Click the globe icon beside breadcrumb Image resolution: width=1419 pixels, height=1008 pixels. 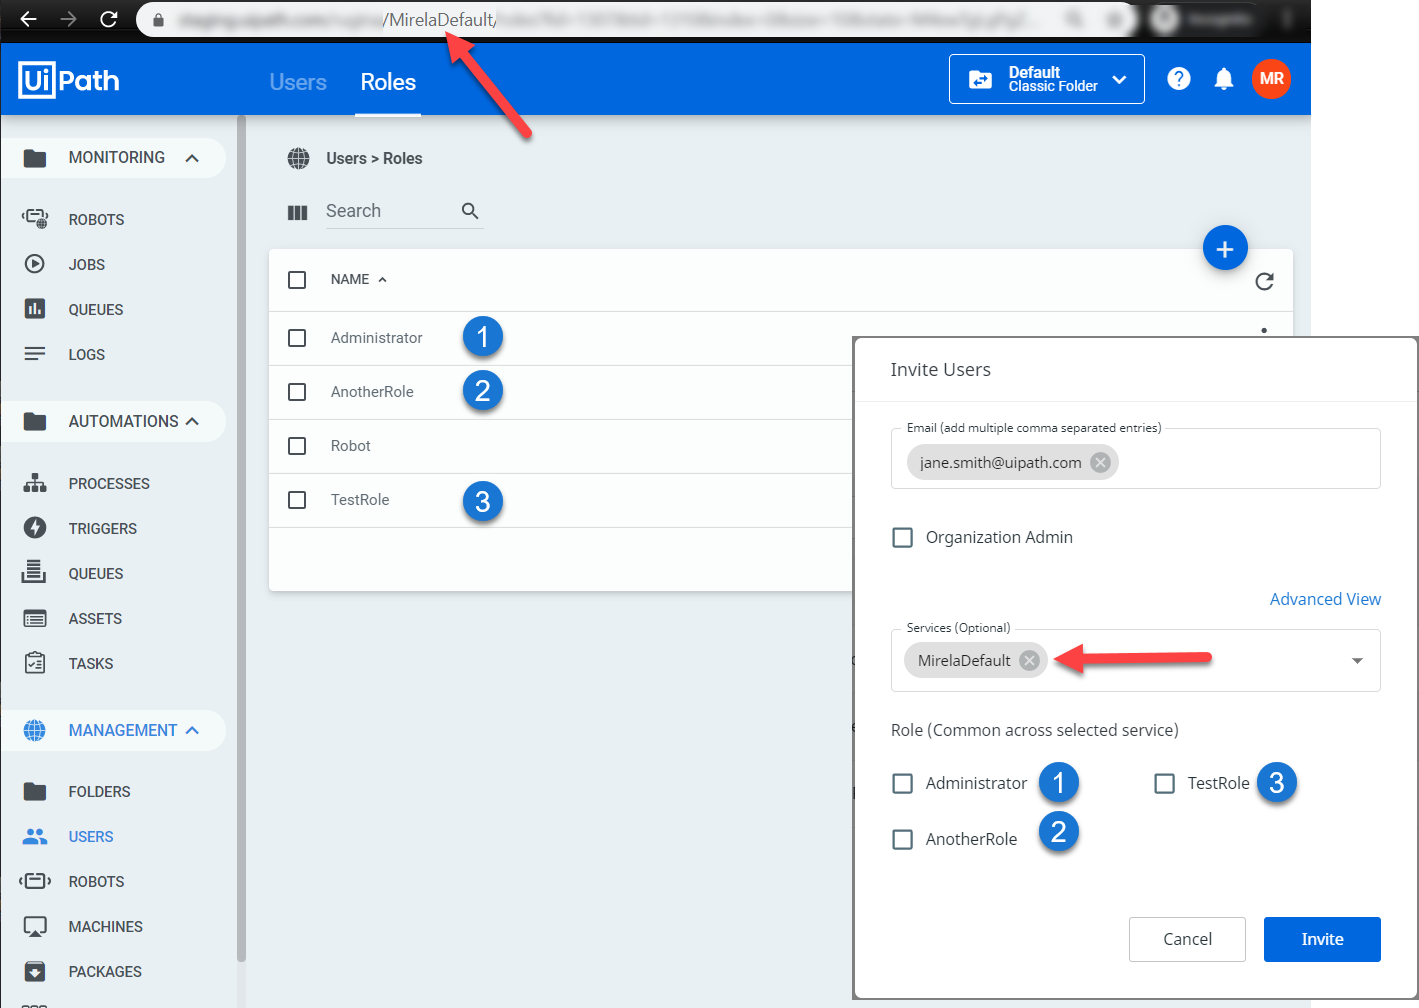[298, 158]
